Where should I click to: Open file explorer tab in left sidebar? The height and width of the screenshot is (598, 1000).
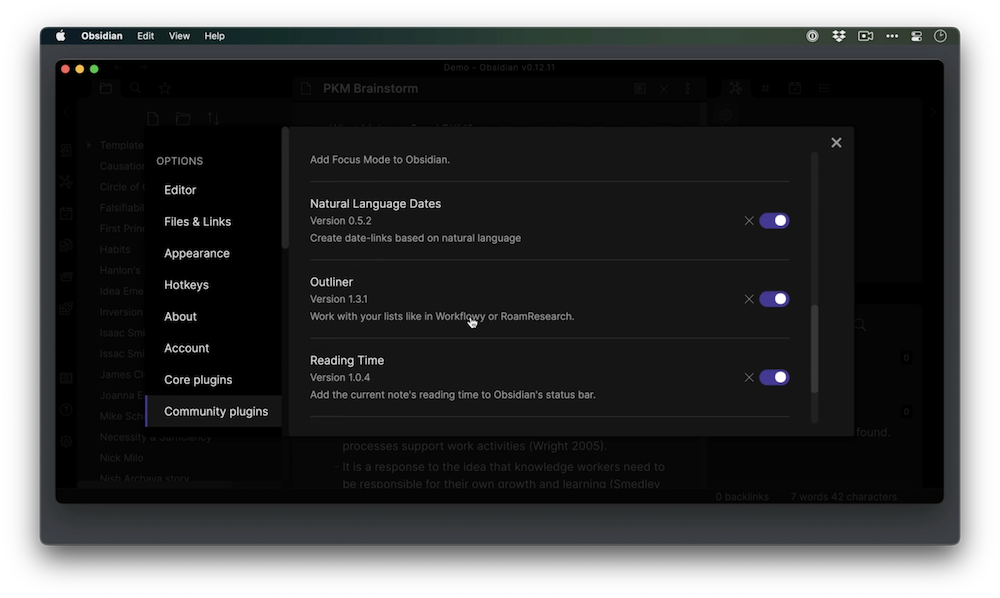(106, 88)
